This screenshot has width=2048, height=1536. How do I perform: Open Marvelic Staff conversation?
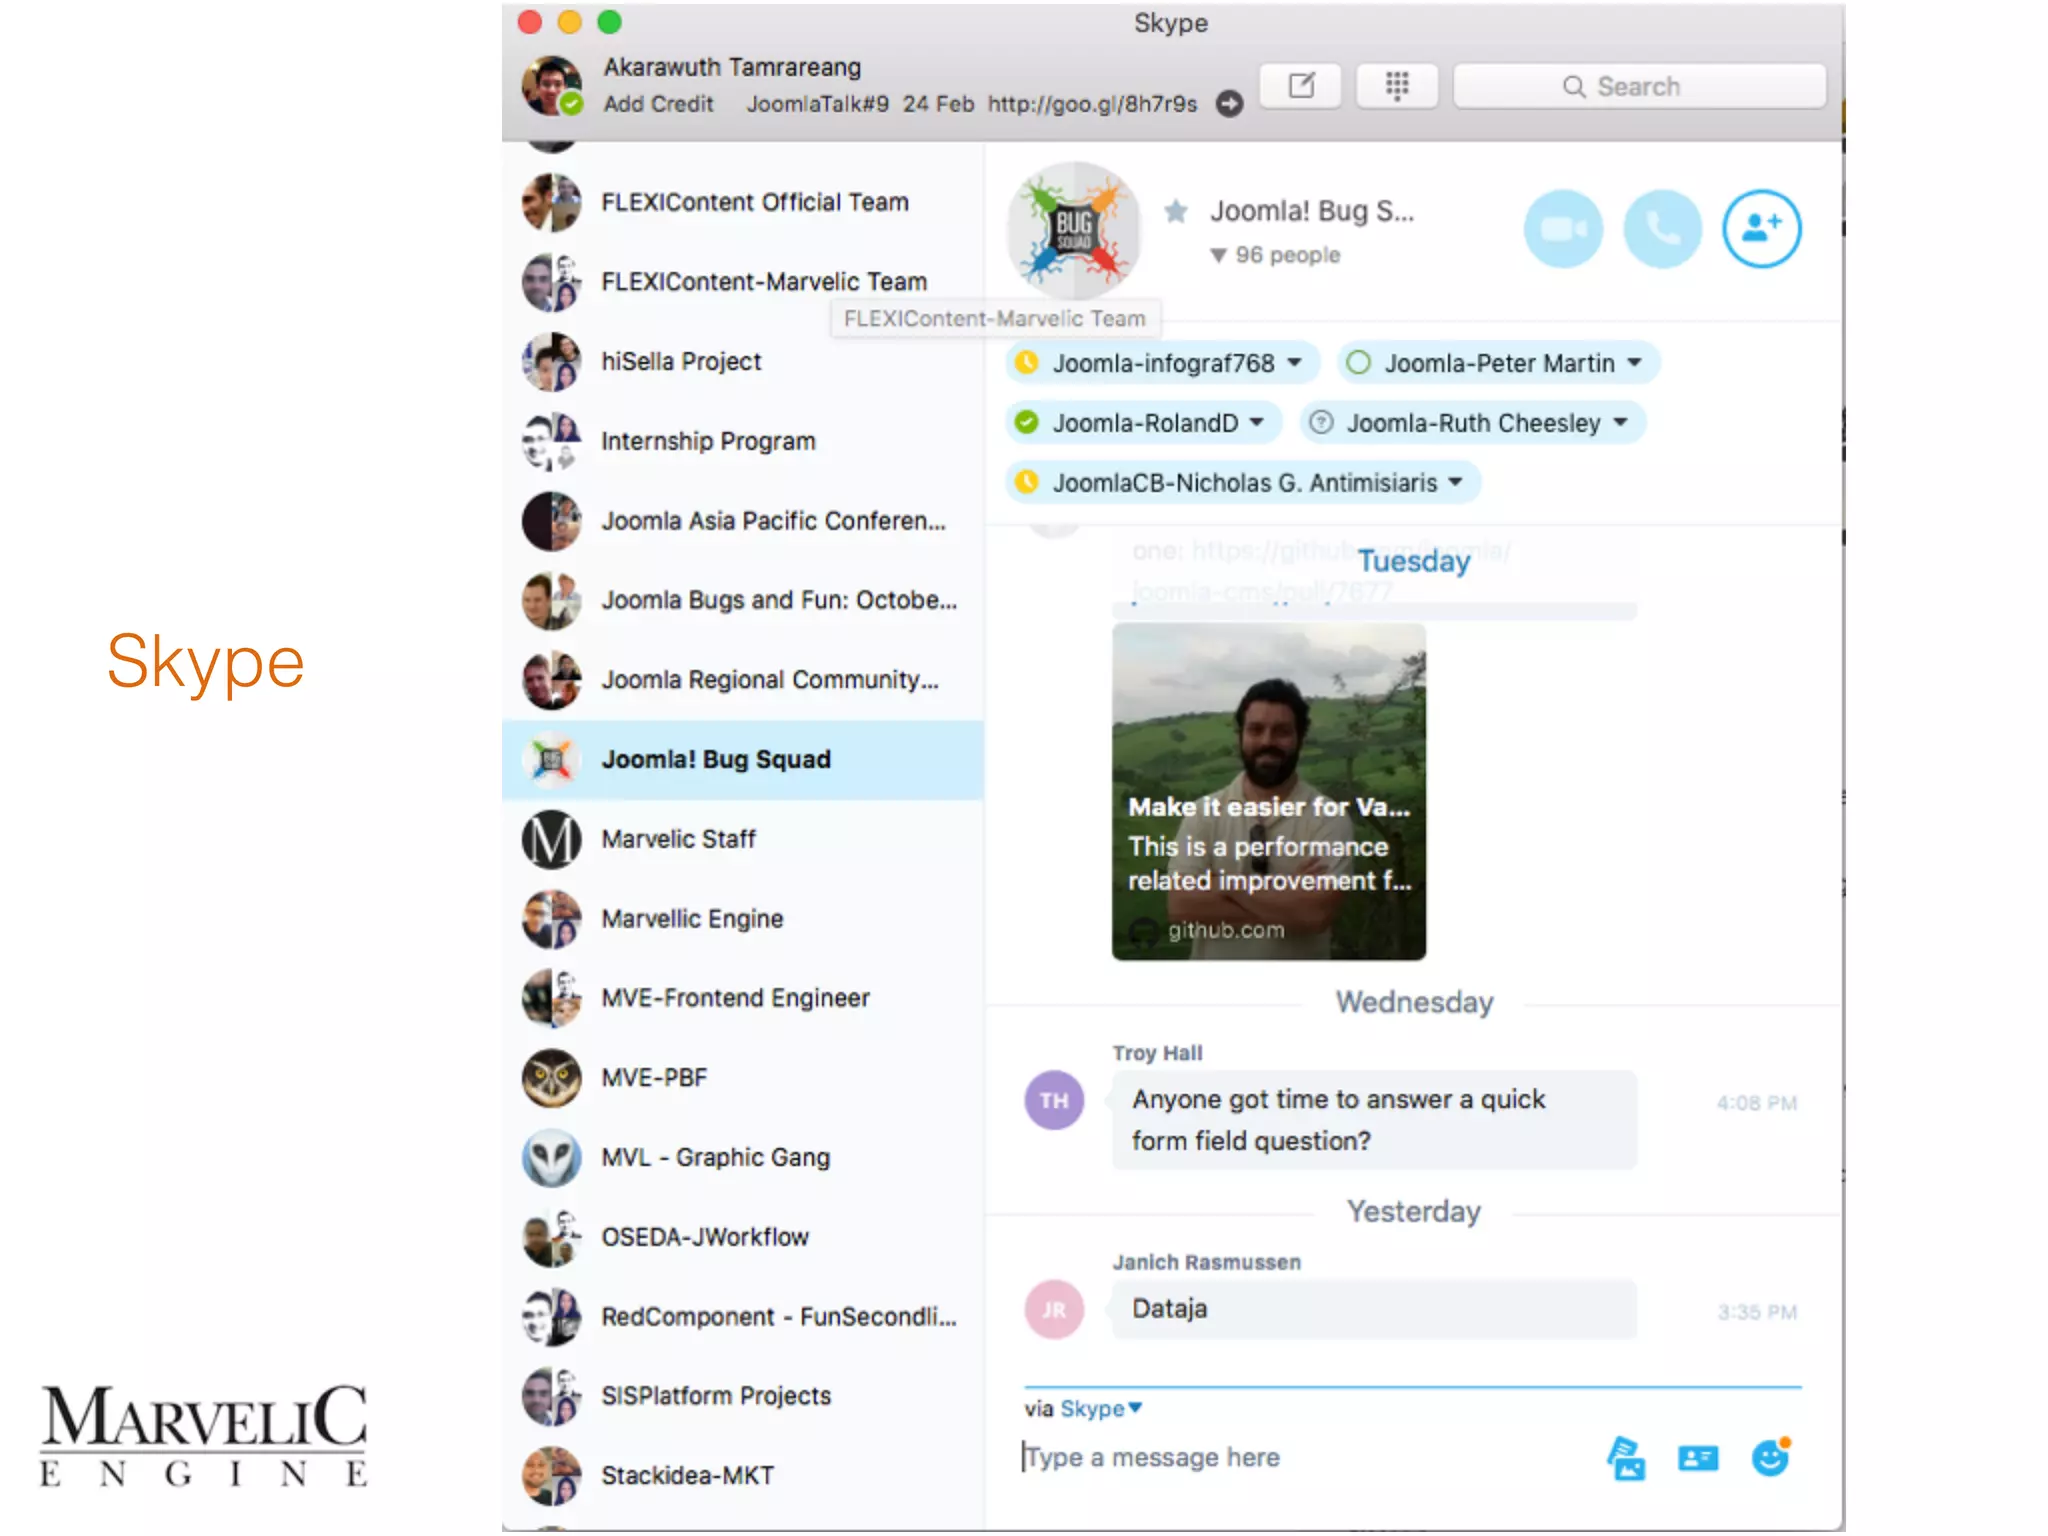(743, 839)
